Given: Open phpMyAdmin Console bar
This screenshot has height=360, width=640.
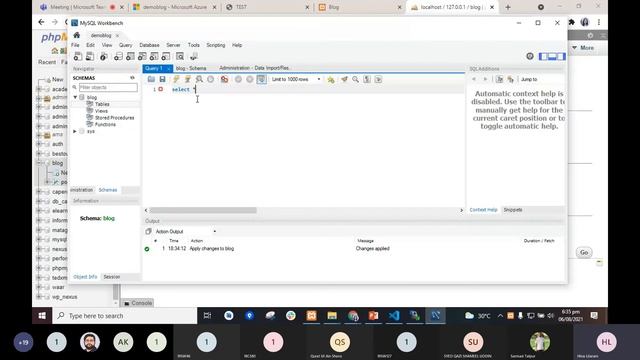Looking at the screenshot, I should click(x=138, y=303).
